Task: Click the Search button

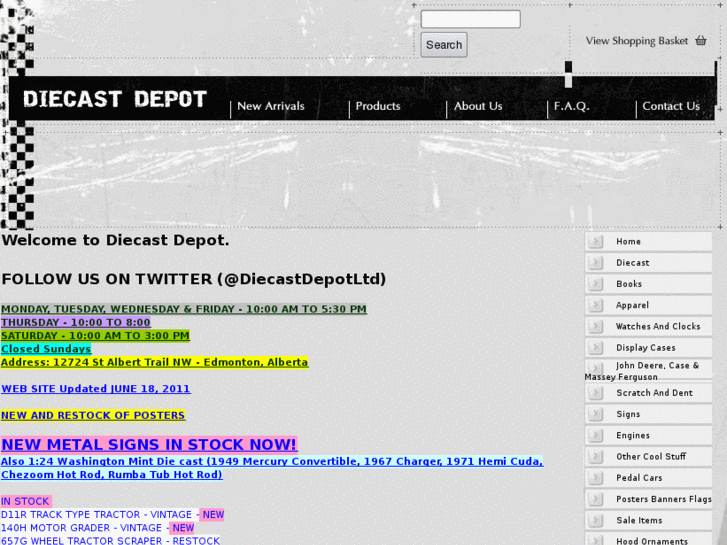Action: click(x=444, y=45)
